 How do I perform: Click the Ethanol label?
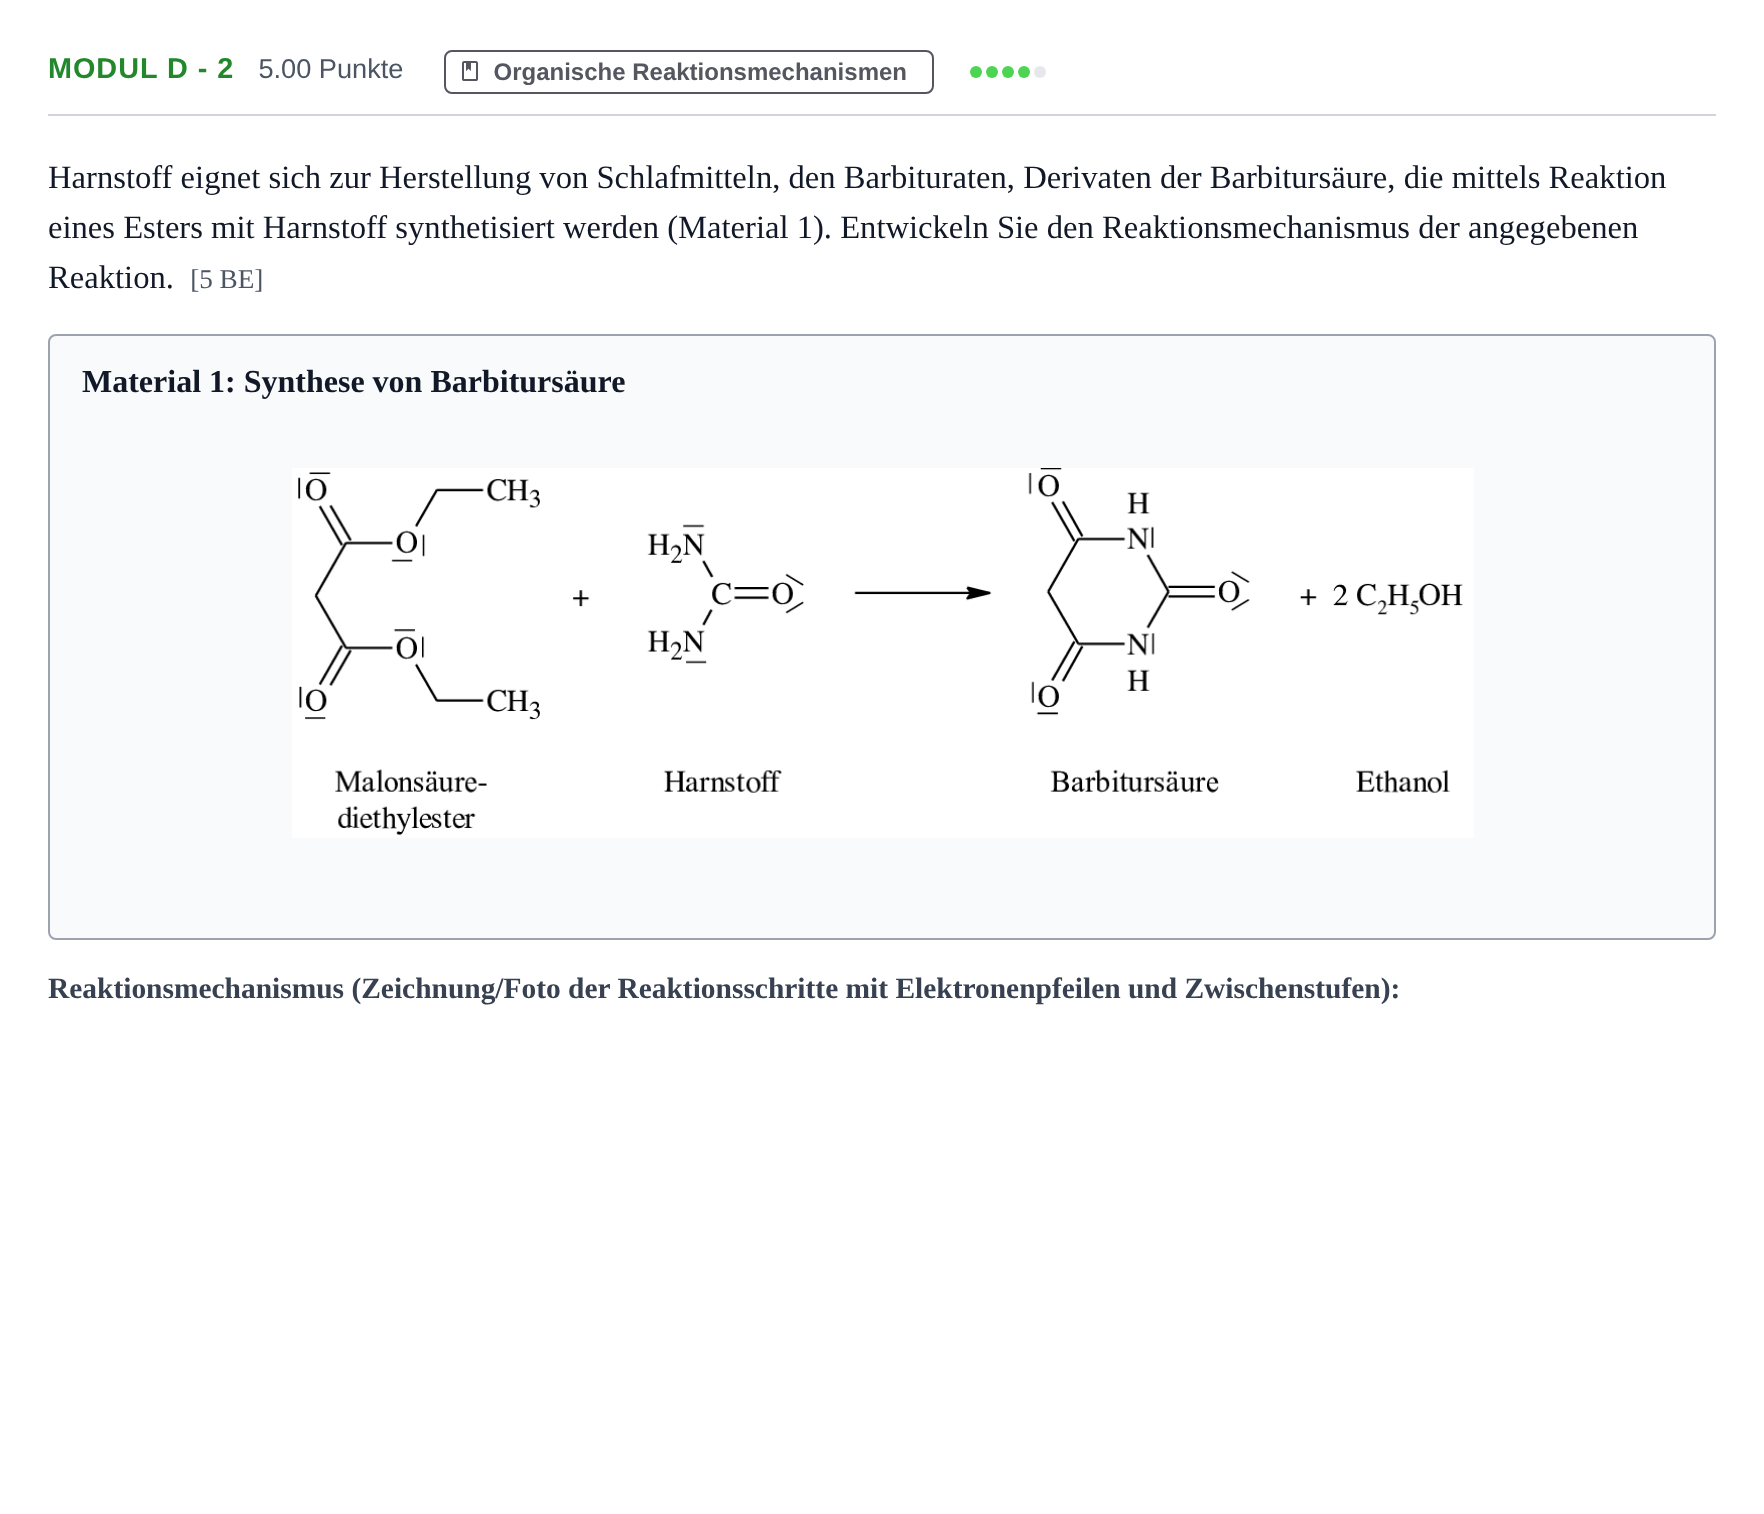pos(1402,781)
